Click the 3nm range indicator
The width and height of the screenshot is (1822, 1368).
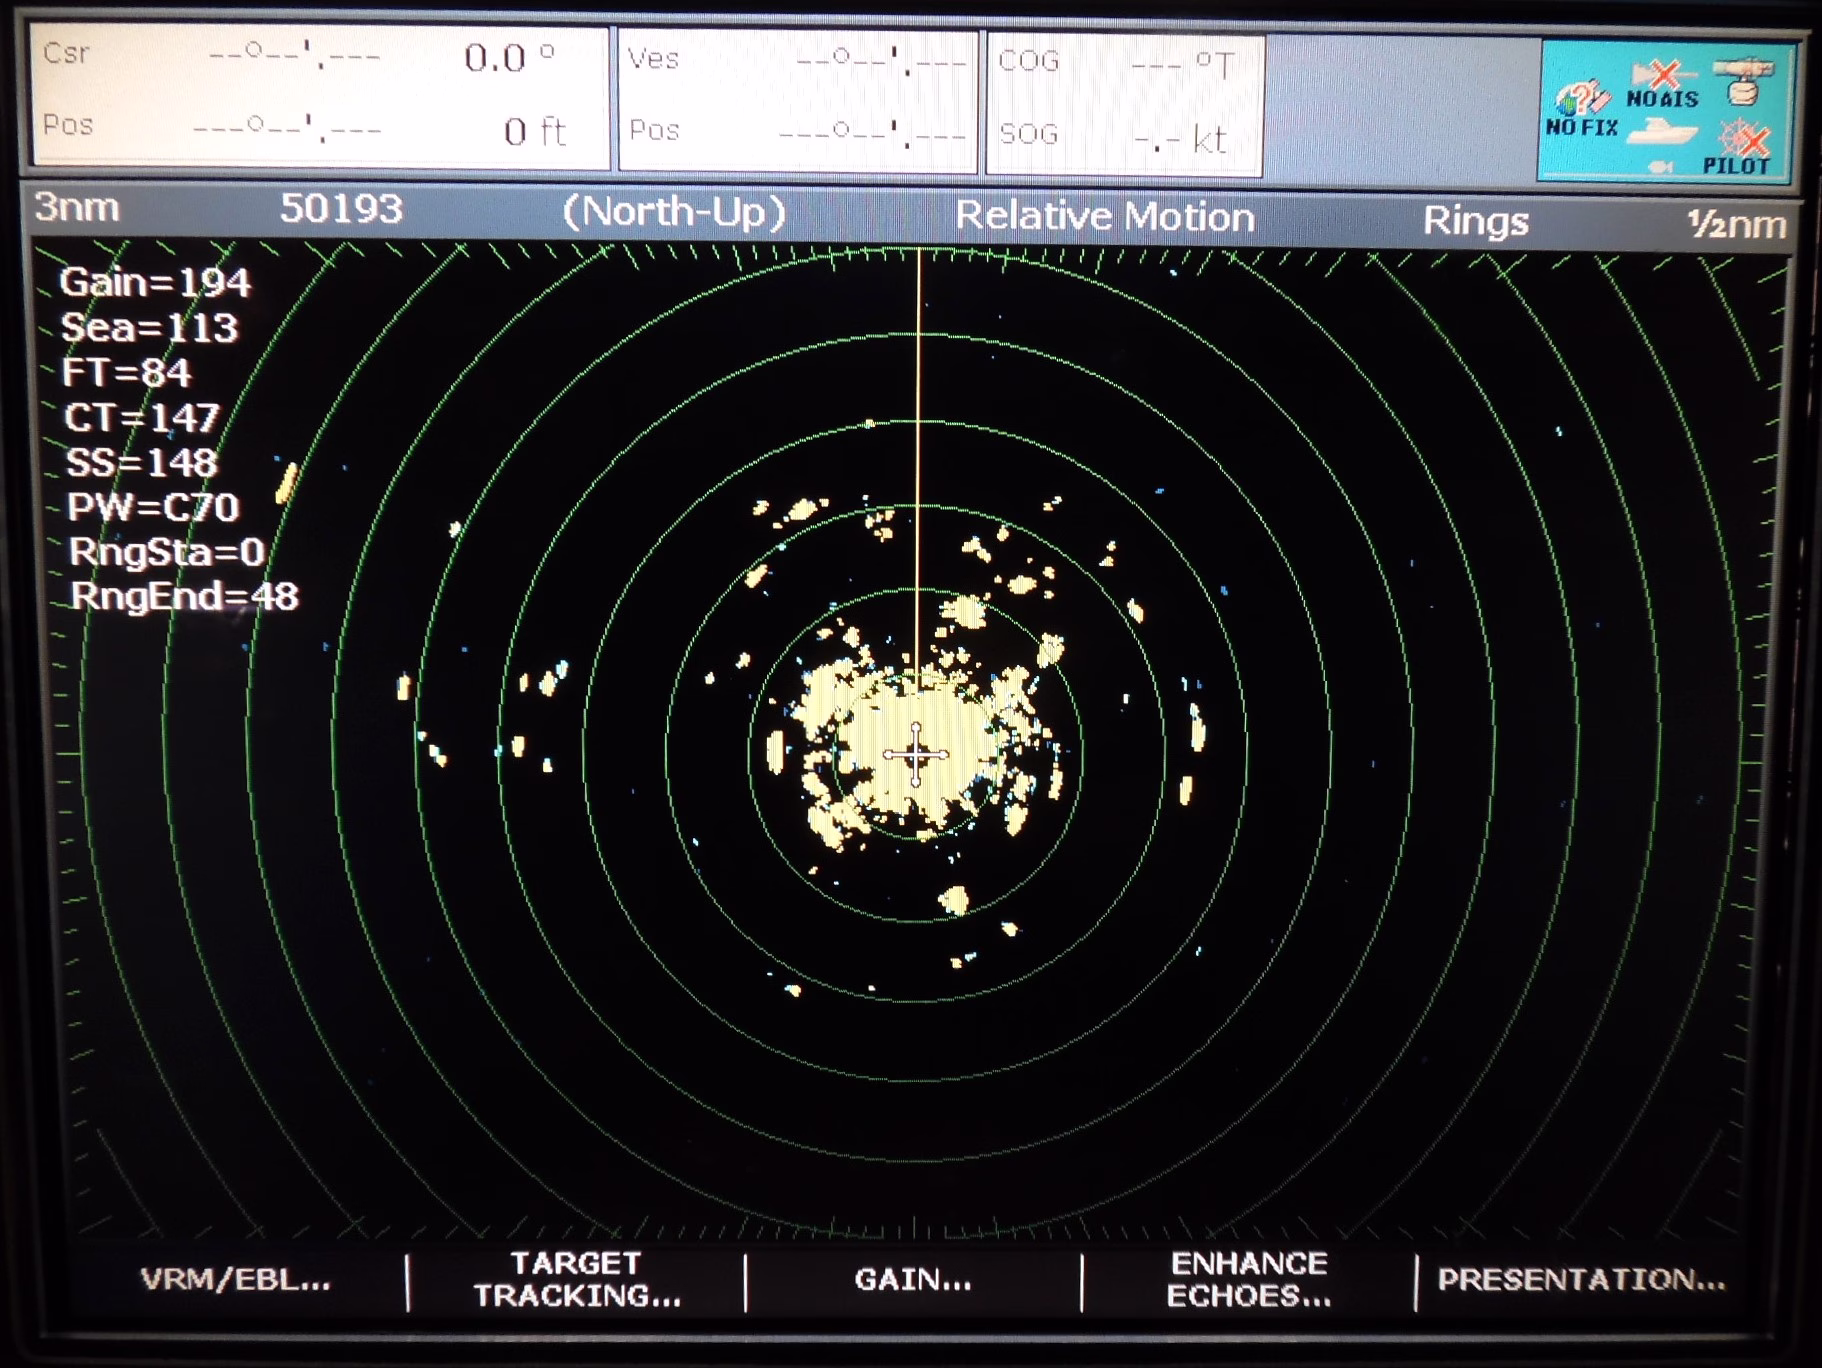[77, 207]
